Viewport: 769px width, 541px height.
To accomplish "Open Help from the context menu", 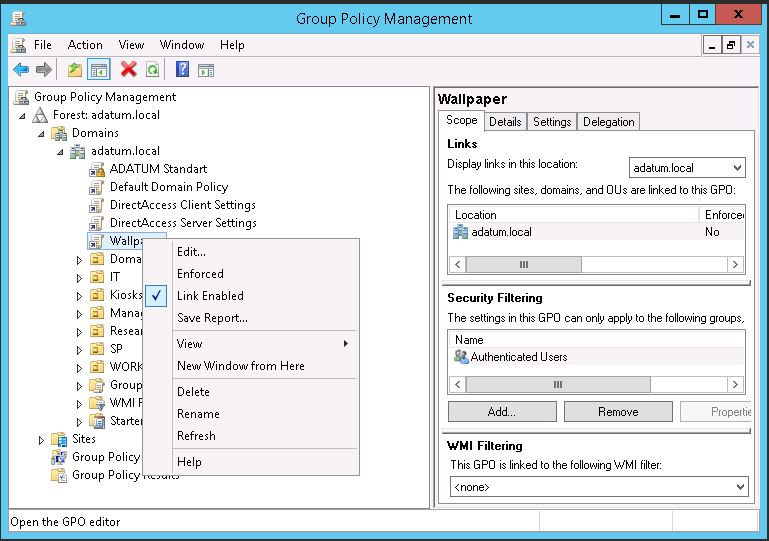I will click(x=189, y=462).
